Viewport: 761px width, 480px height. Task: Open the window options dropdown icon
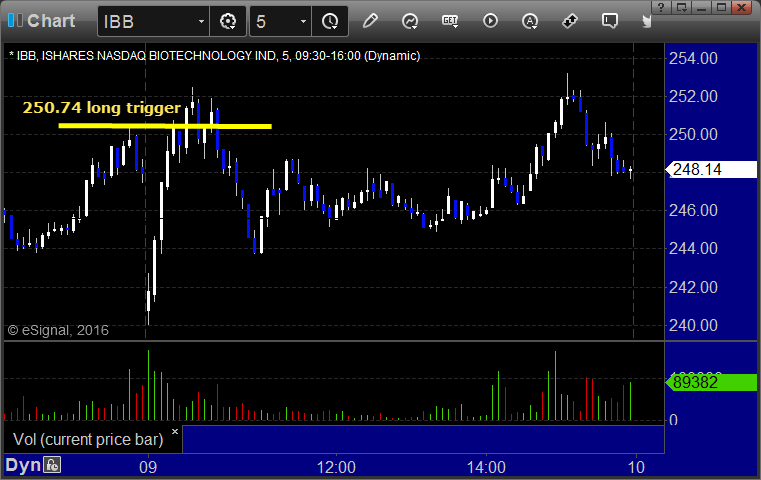(682, 7)
